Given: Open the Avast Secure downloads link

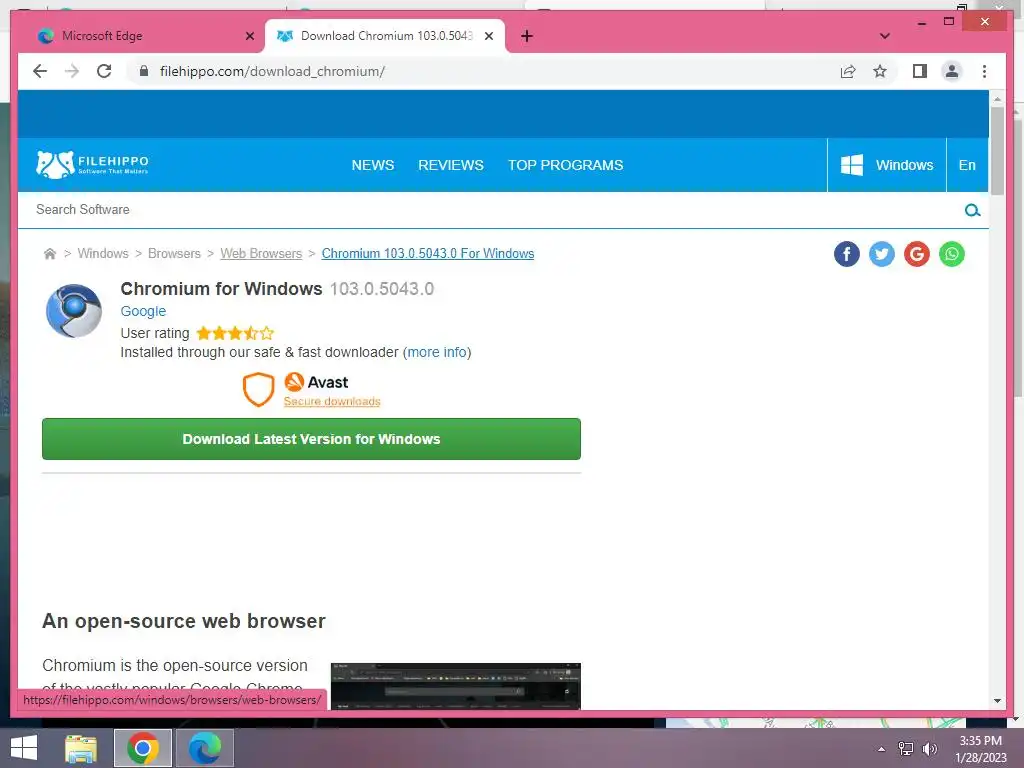Looking at the screenshot, I should (332, 401).
